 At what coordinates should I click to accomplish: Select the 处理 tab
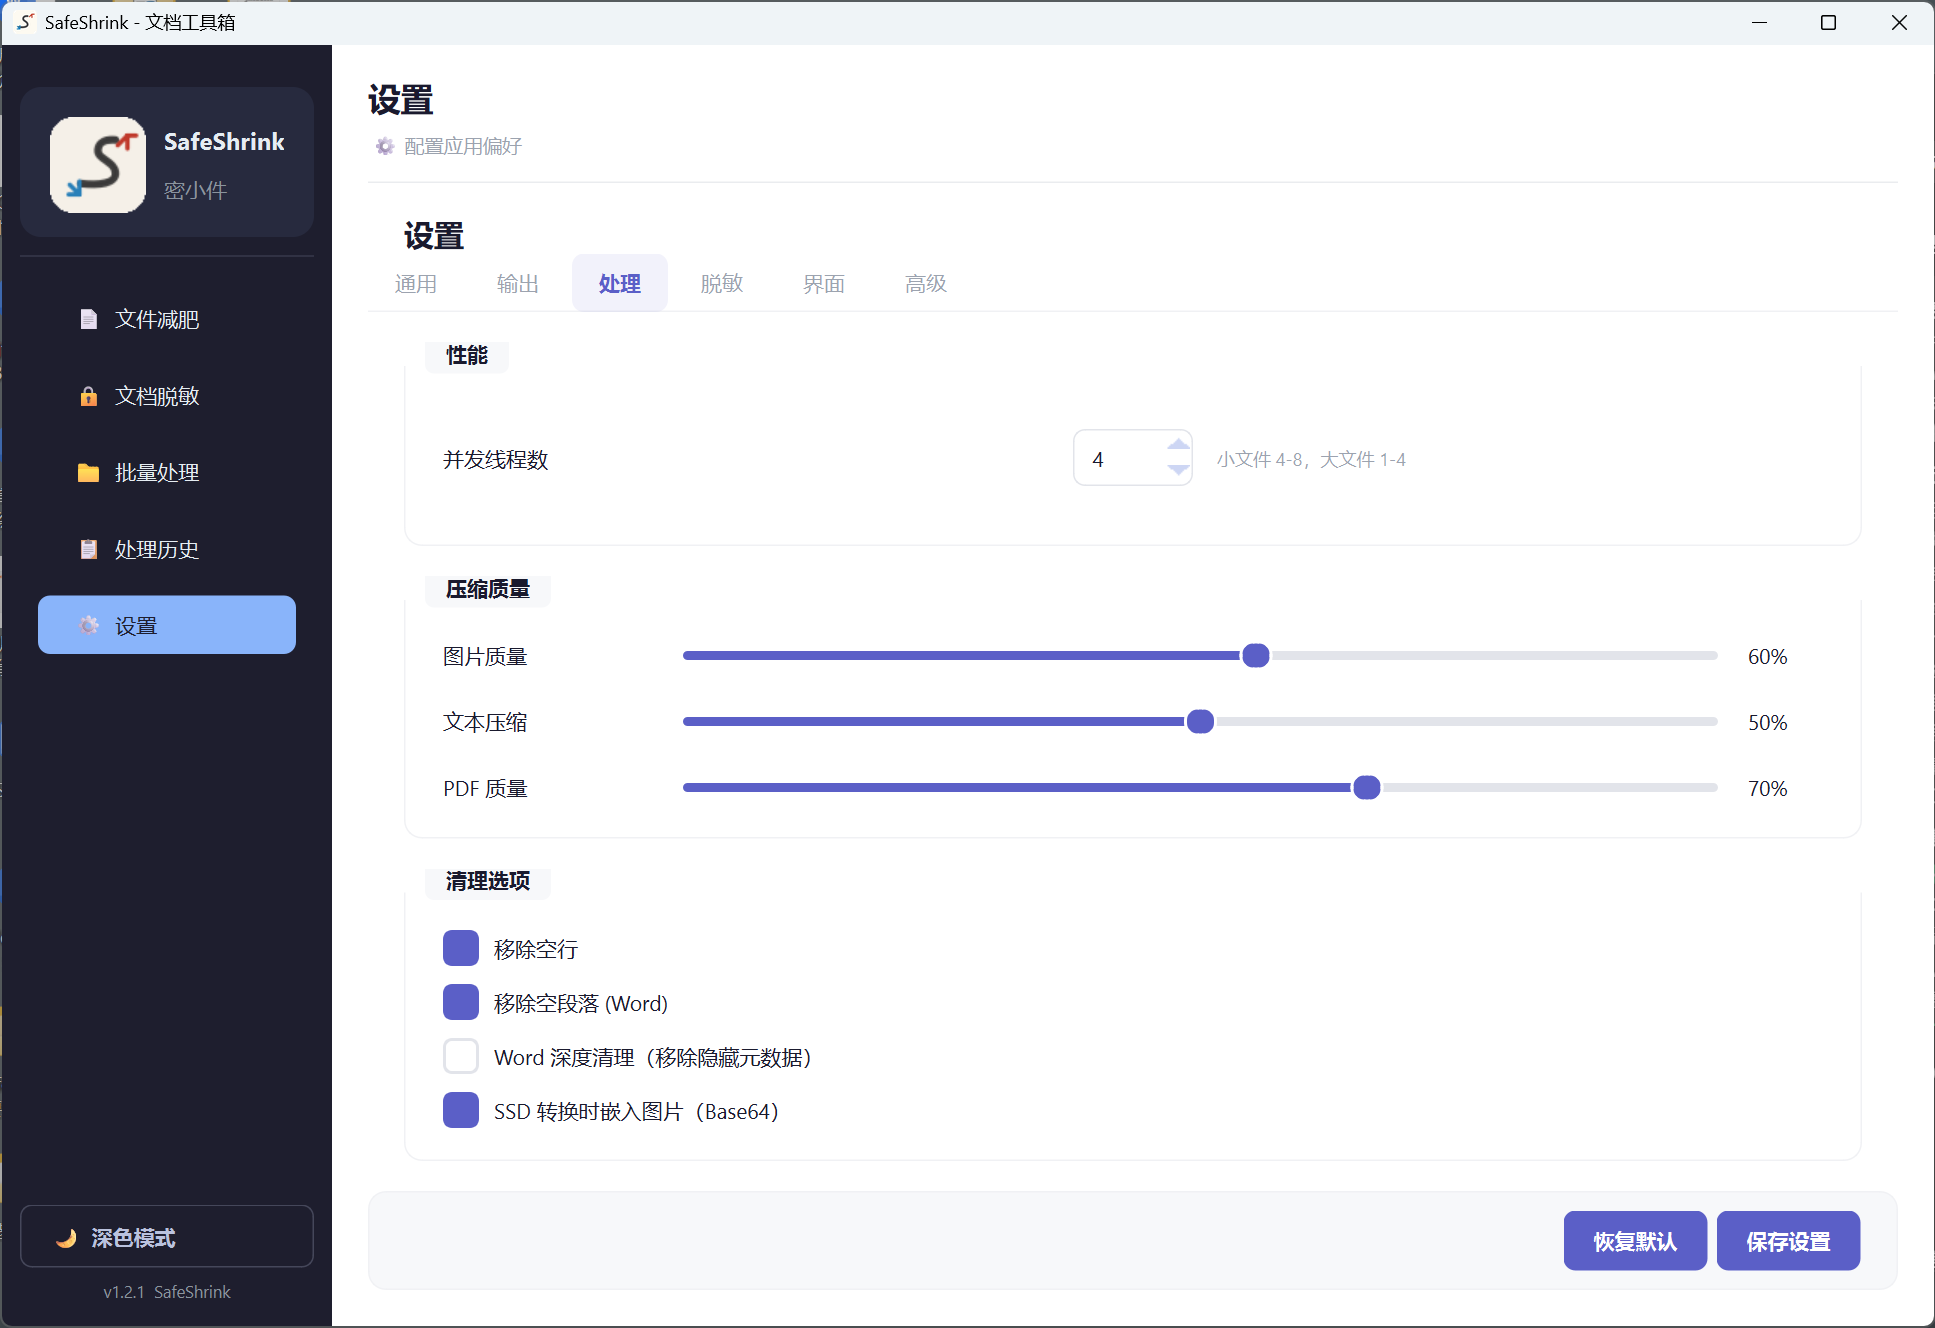point(620,284)
